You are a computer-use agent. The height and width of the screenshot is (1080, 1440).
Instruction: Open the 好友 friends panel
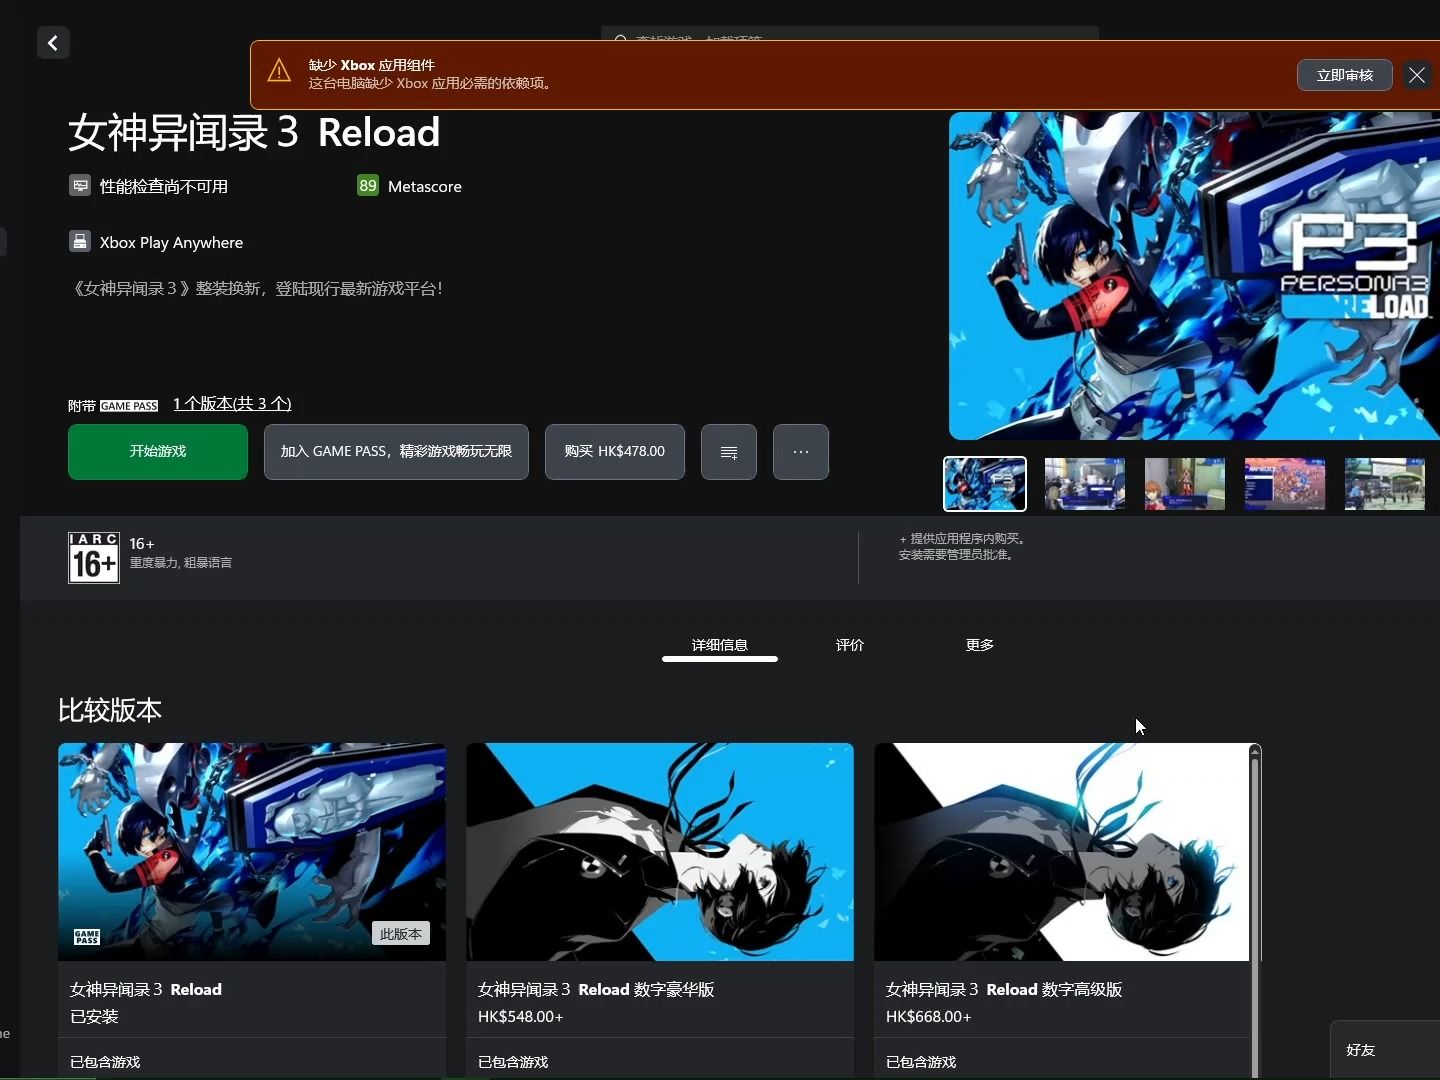(1385, 1050)
